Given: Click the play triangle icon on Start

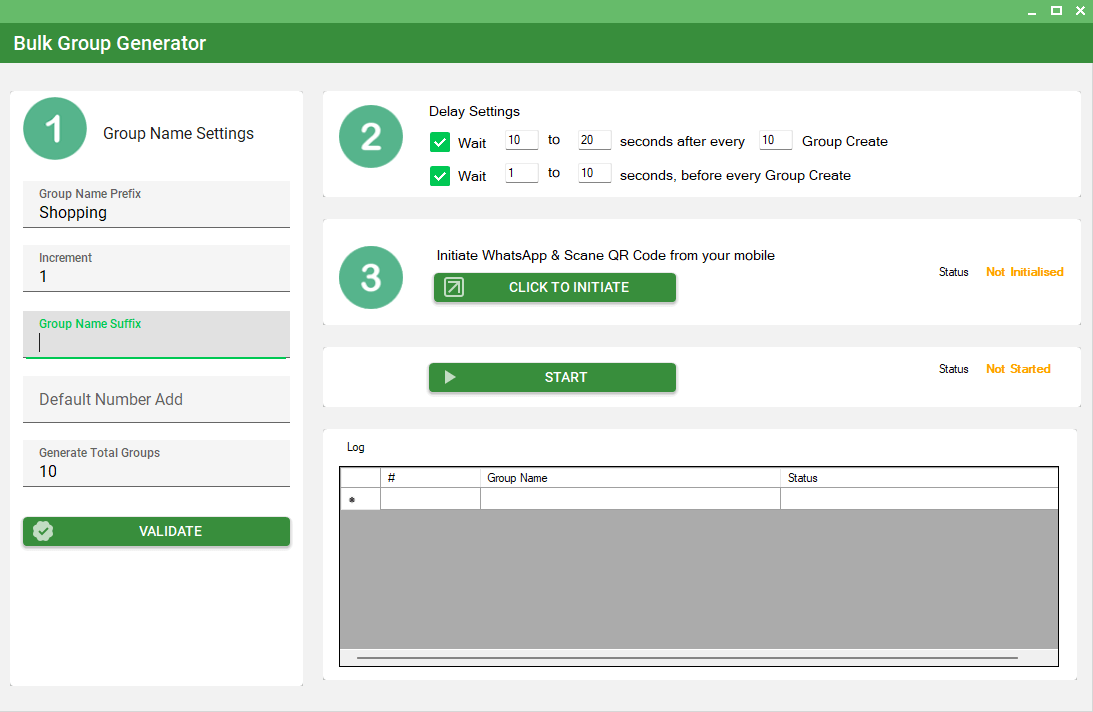Looking at the screenshot, I should coord(450,377).
